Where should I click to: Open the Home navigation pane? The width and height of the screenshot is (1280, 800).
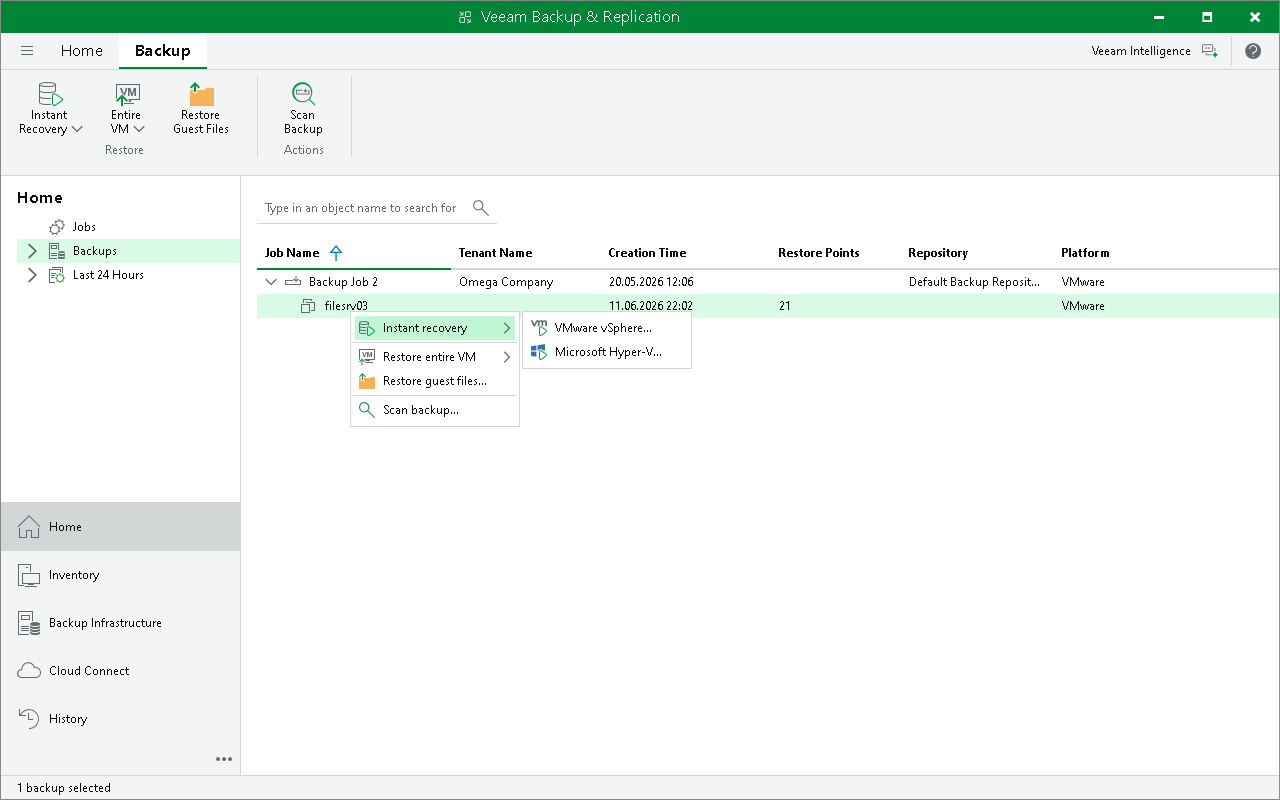tap(120, 527)
